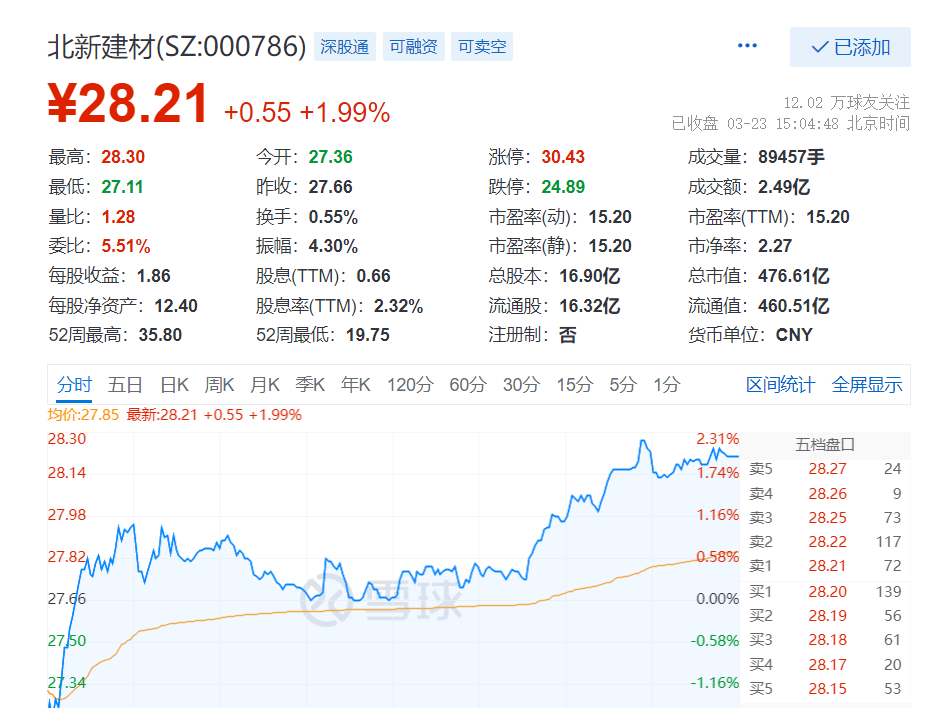Image resolution: width=925 pixels, height=708 pixels.
Task: Select the 60分 interval tab
Action: pos(468,385)
